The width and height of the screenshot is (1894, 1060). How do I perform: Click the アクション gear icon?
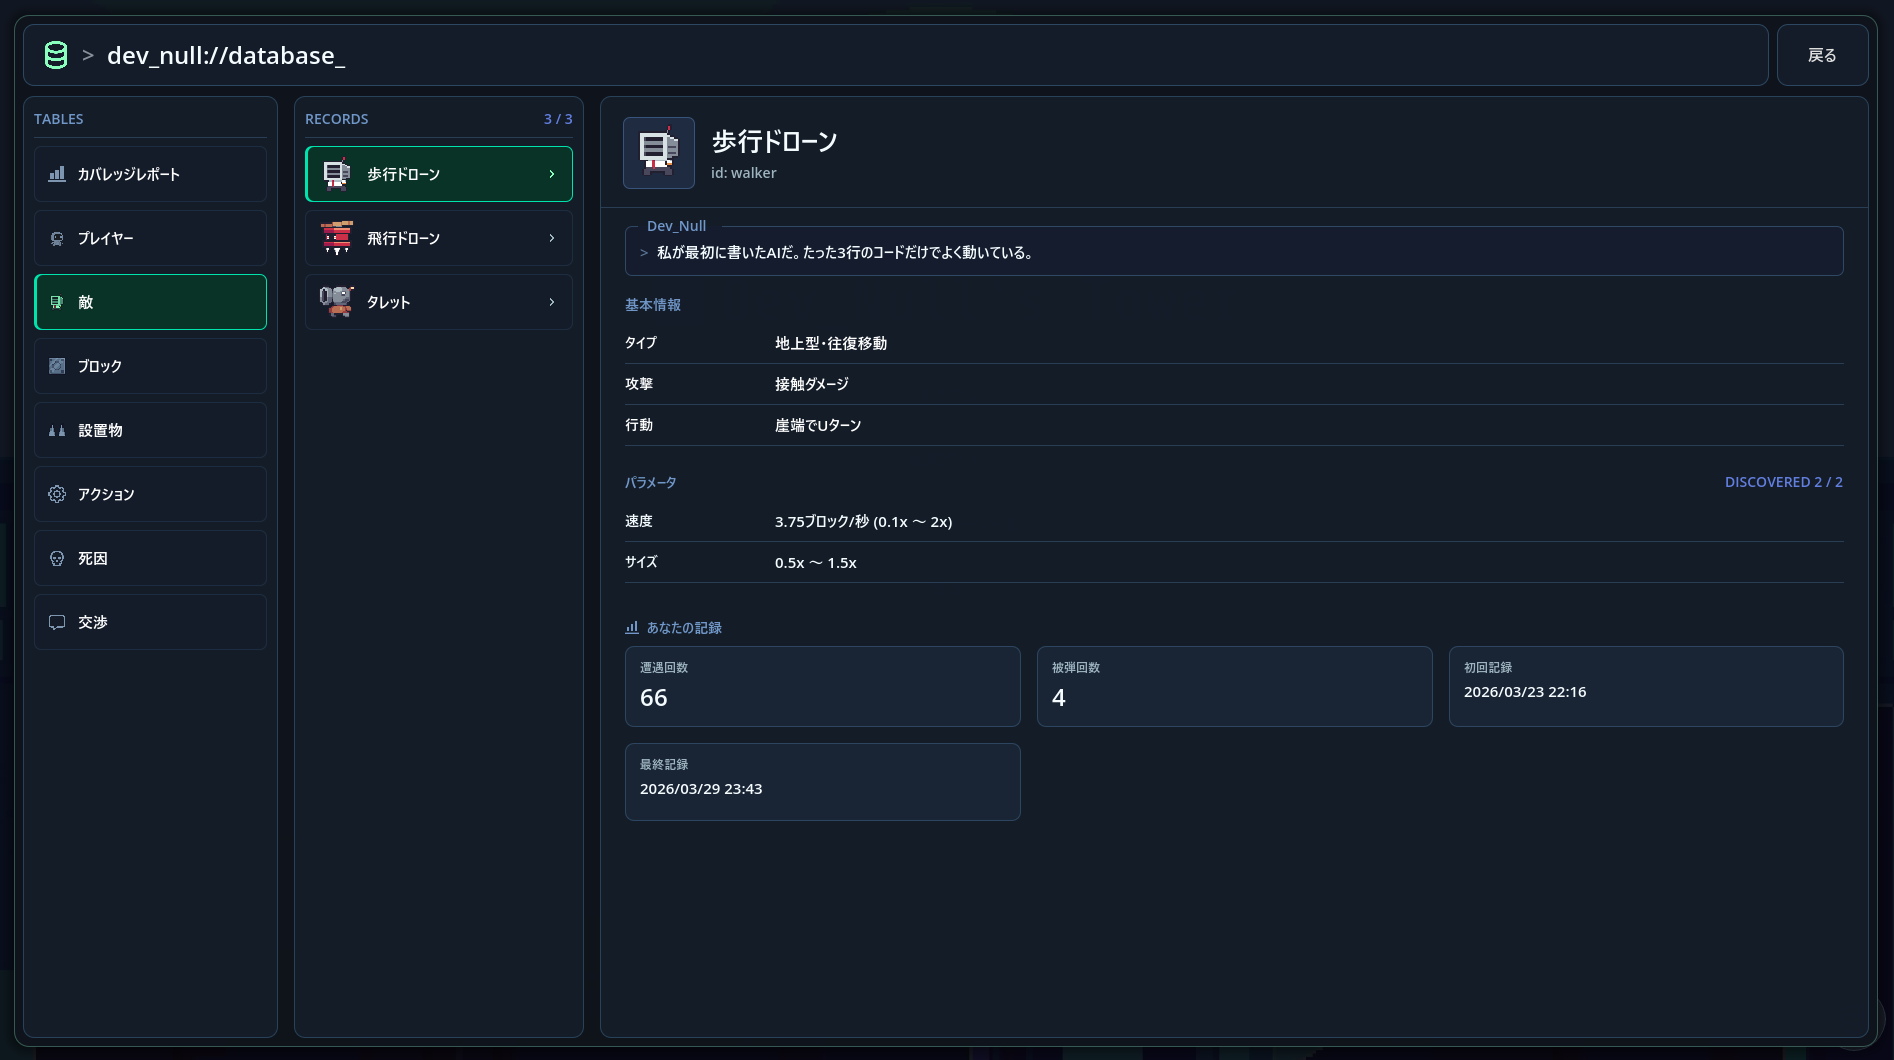[57, 494]
